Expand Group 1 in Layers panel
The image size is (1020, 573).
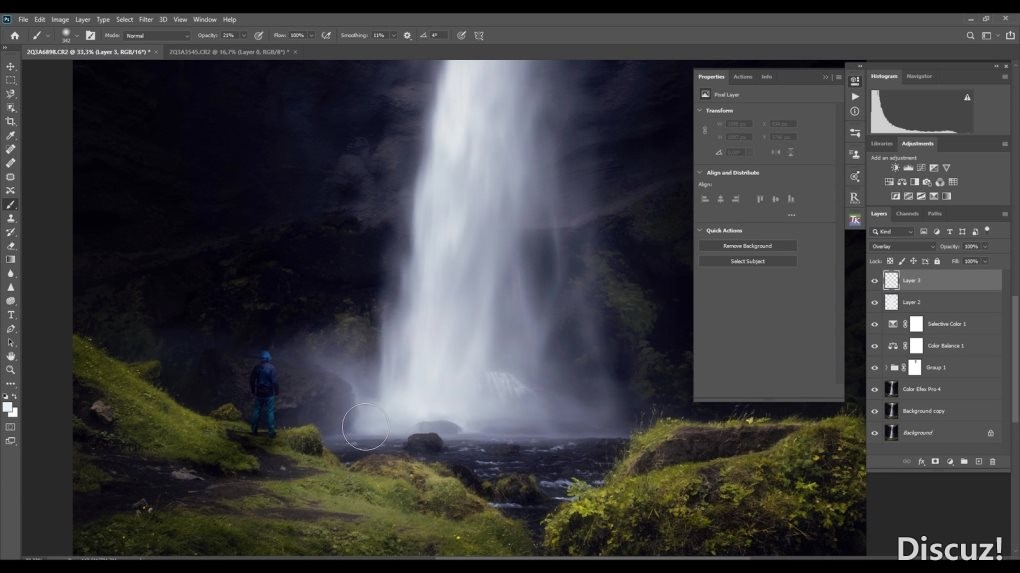[x=885, y=367]
